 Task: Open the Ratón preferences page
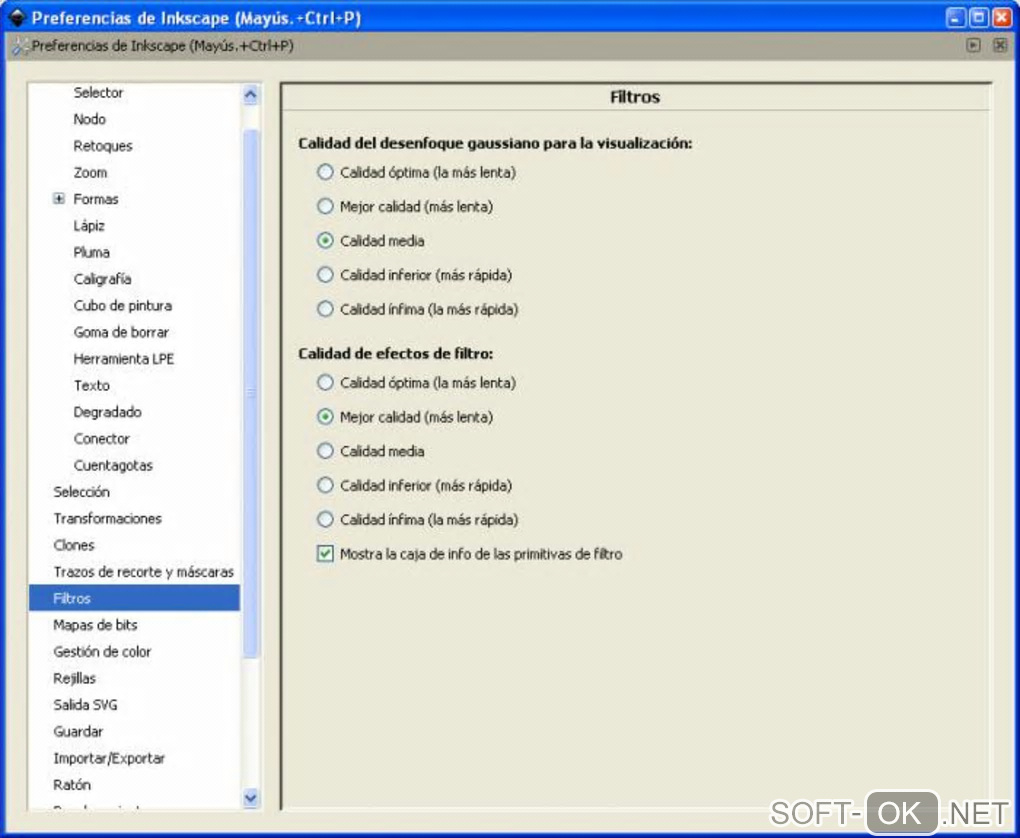(72, 785)
